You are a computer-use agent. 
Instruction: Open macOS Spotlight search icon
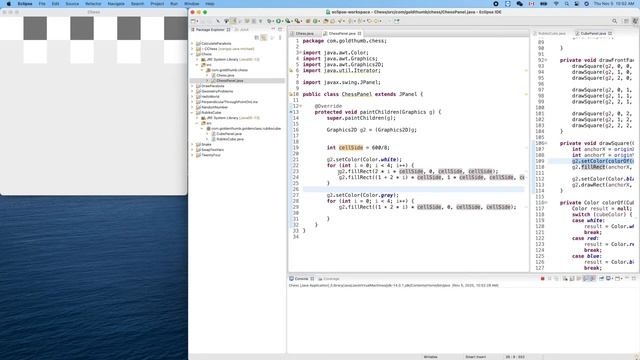(x=567, y=4)
